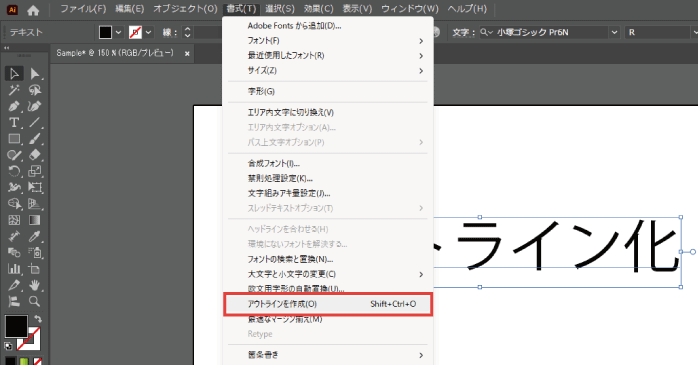
Task: Select the Symbol Sprayer tool
Action: click(x=35, y=253)
